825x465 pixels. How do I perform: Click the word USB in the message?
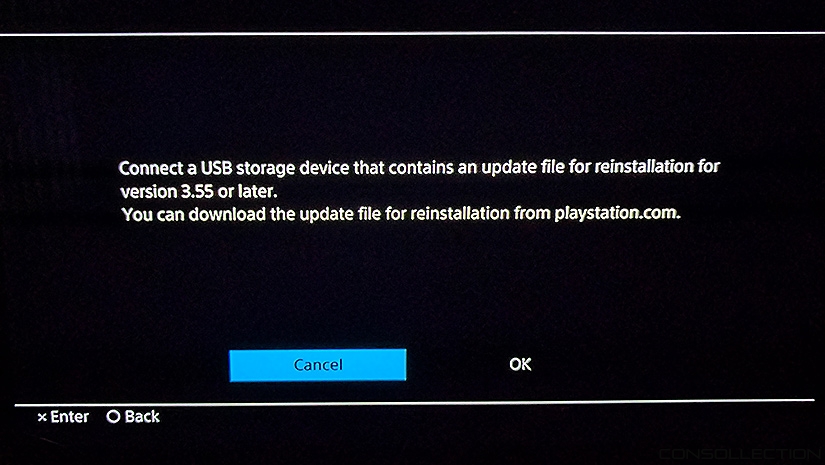[217, 168]
